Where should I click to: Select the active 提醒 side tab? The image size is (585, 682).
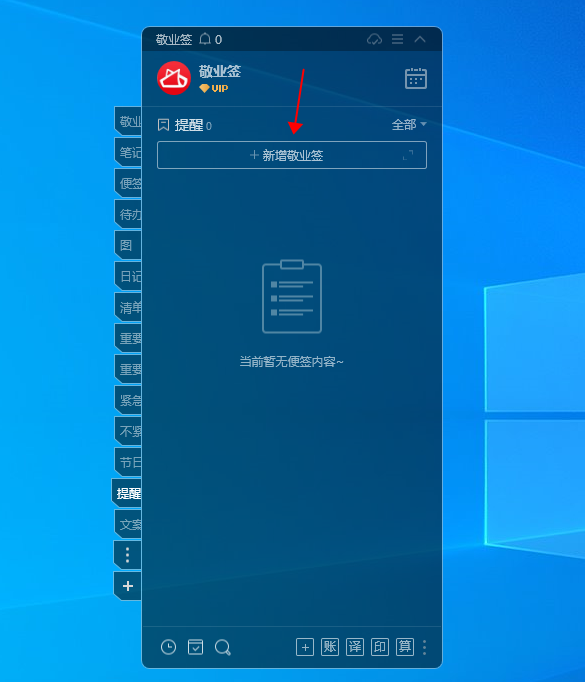pos(127,493)
